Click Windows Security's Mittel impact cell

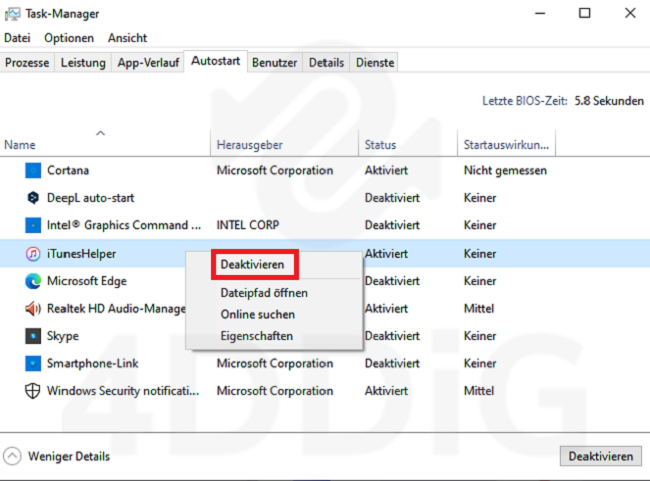pos(479,391)
